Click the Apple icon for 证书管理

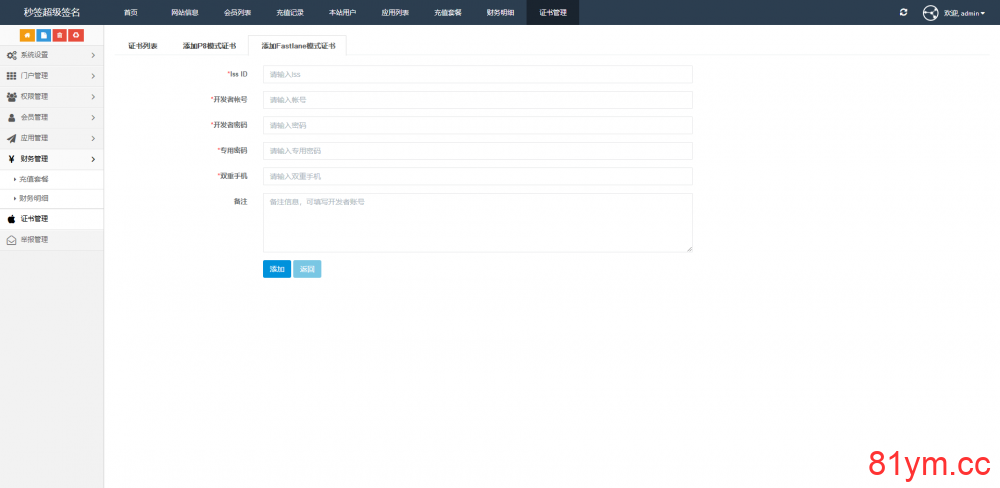pos(12,219)
